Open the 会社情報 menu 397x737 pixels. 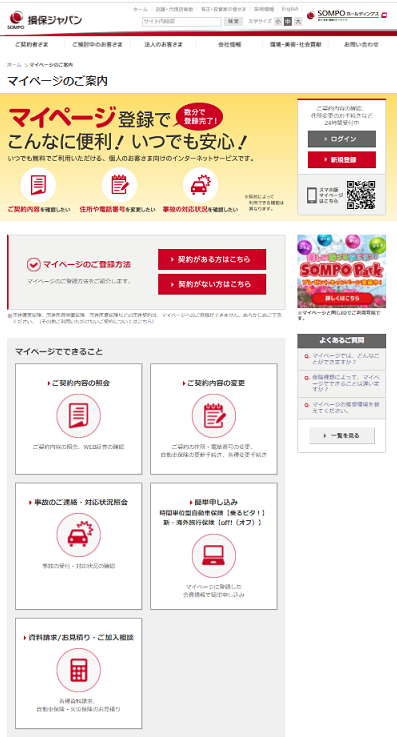[x=229, y=45]
